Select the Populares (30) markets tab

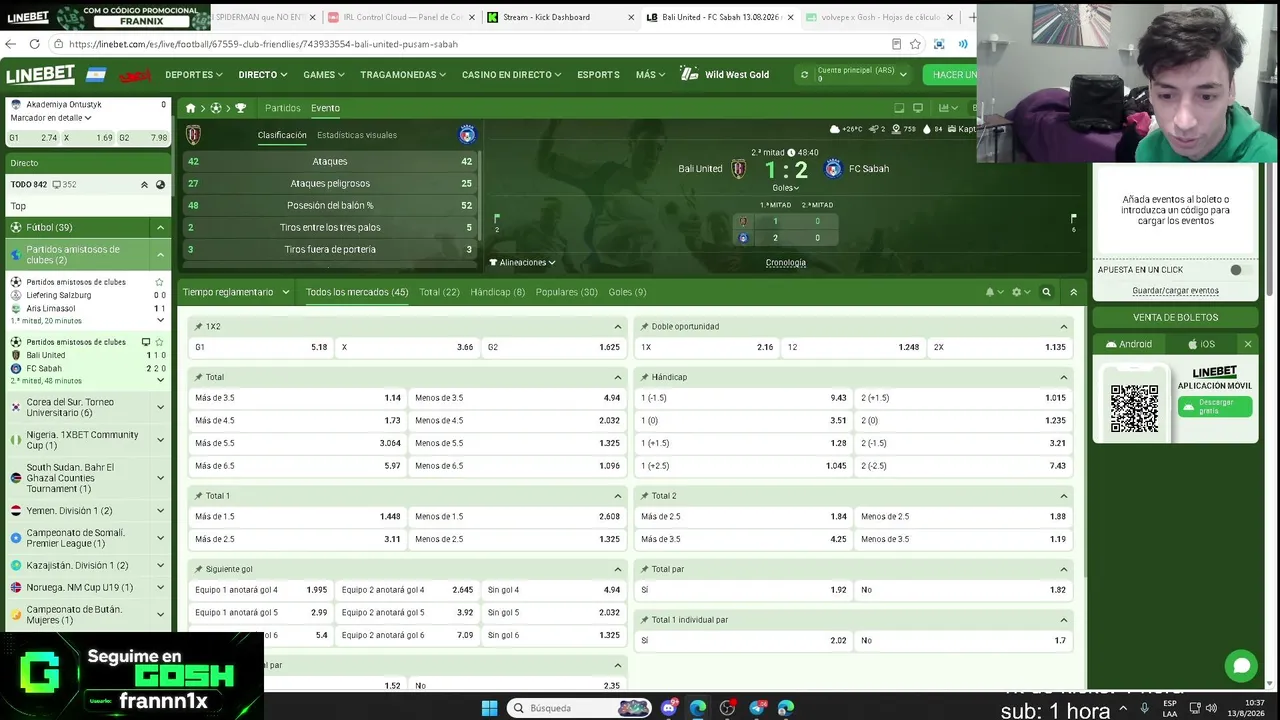[567, 292]
